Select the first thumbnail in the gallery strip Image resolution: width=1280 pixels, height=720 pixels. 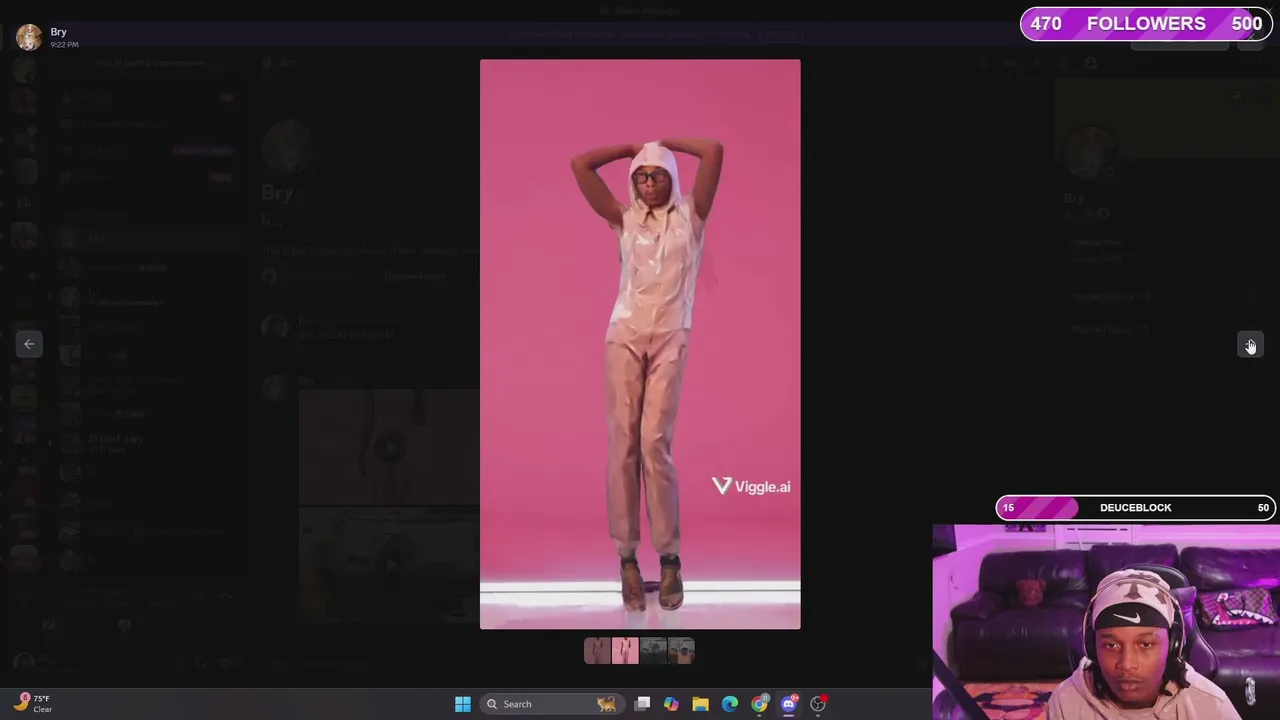coord(597,651)
